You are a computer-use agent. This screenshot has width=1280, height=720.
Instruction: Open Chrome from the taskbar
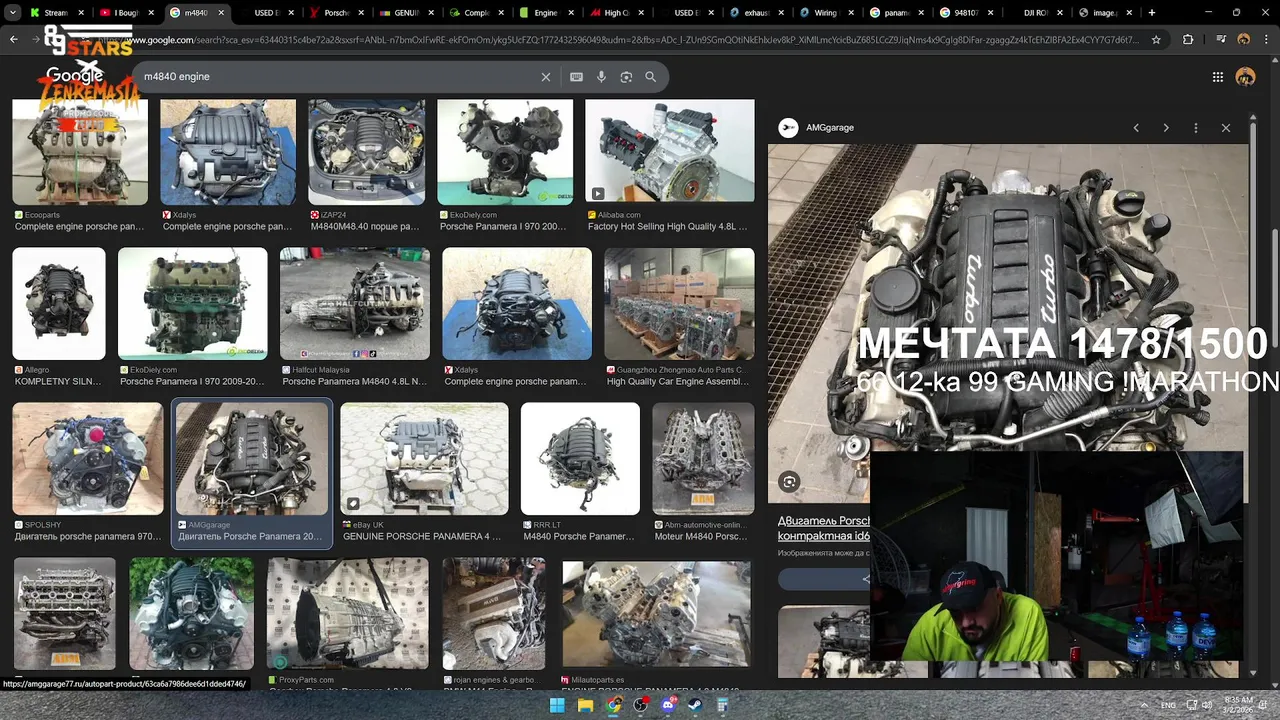[x=613, y=706]
